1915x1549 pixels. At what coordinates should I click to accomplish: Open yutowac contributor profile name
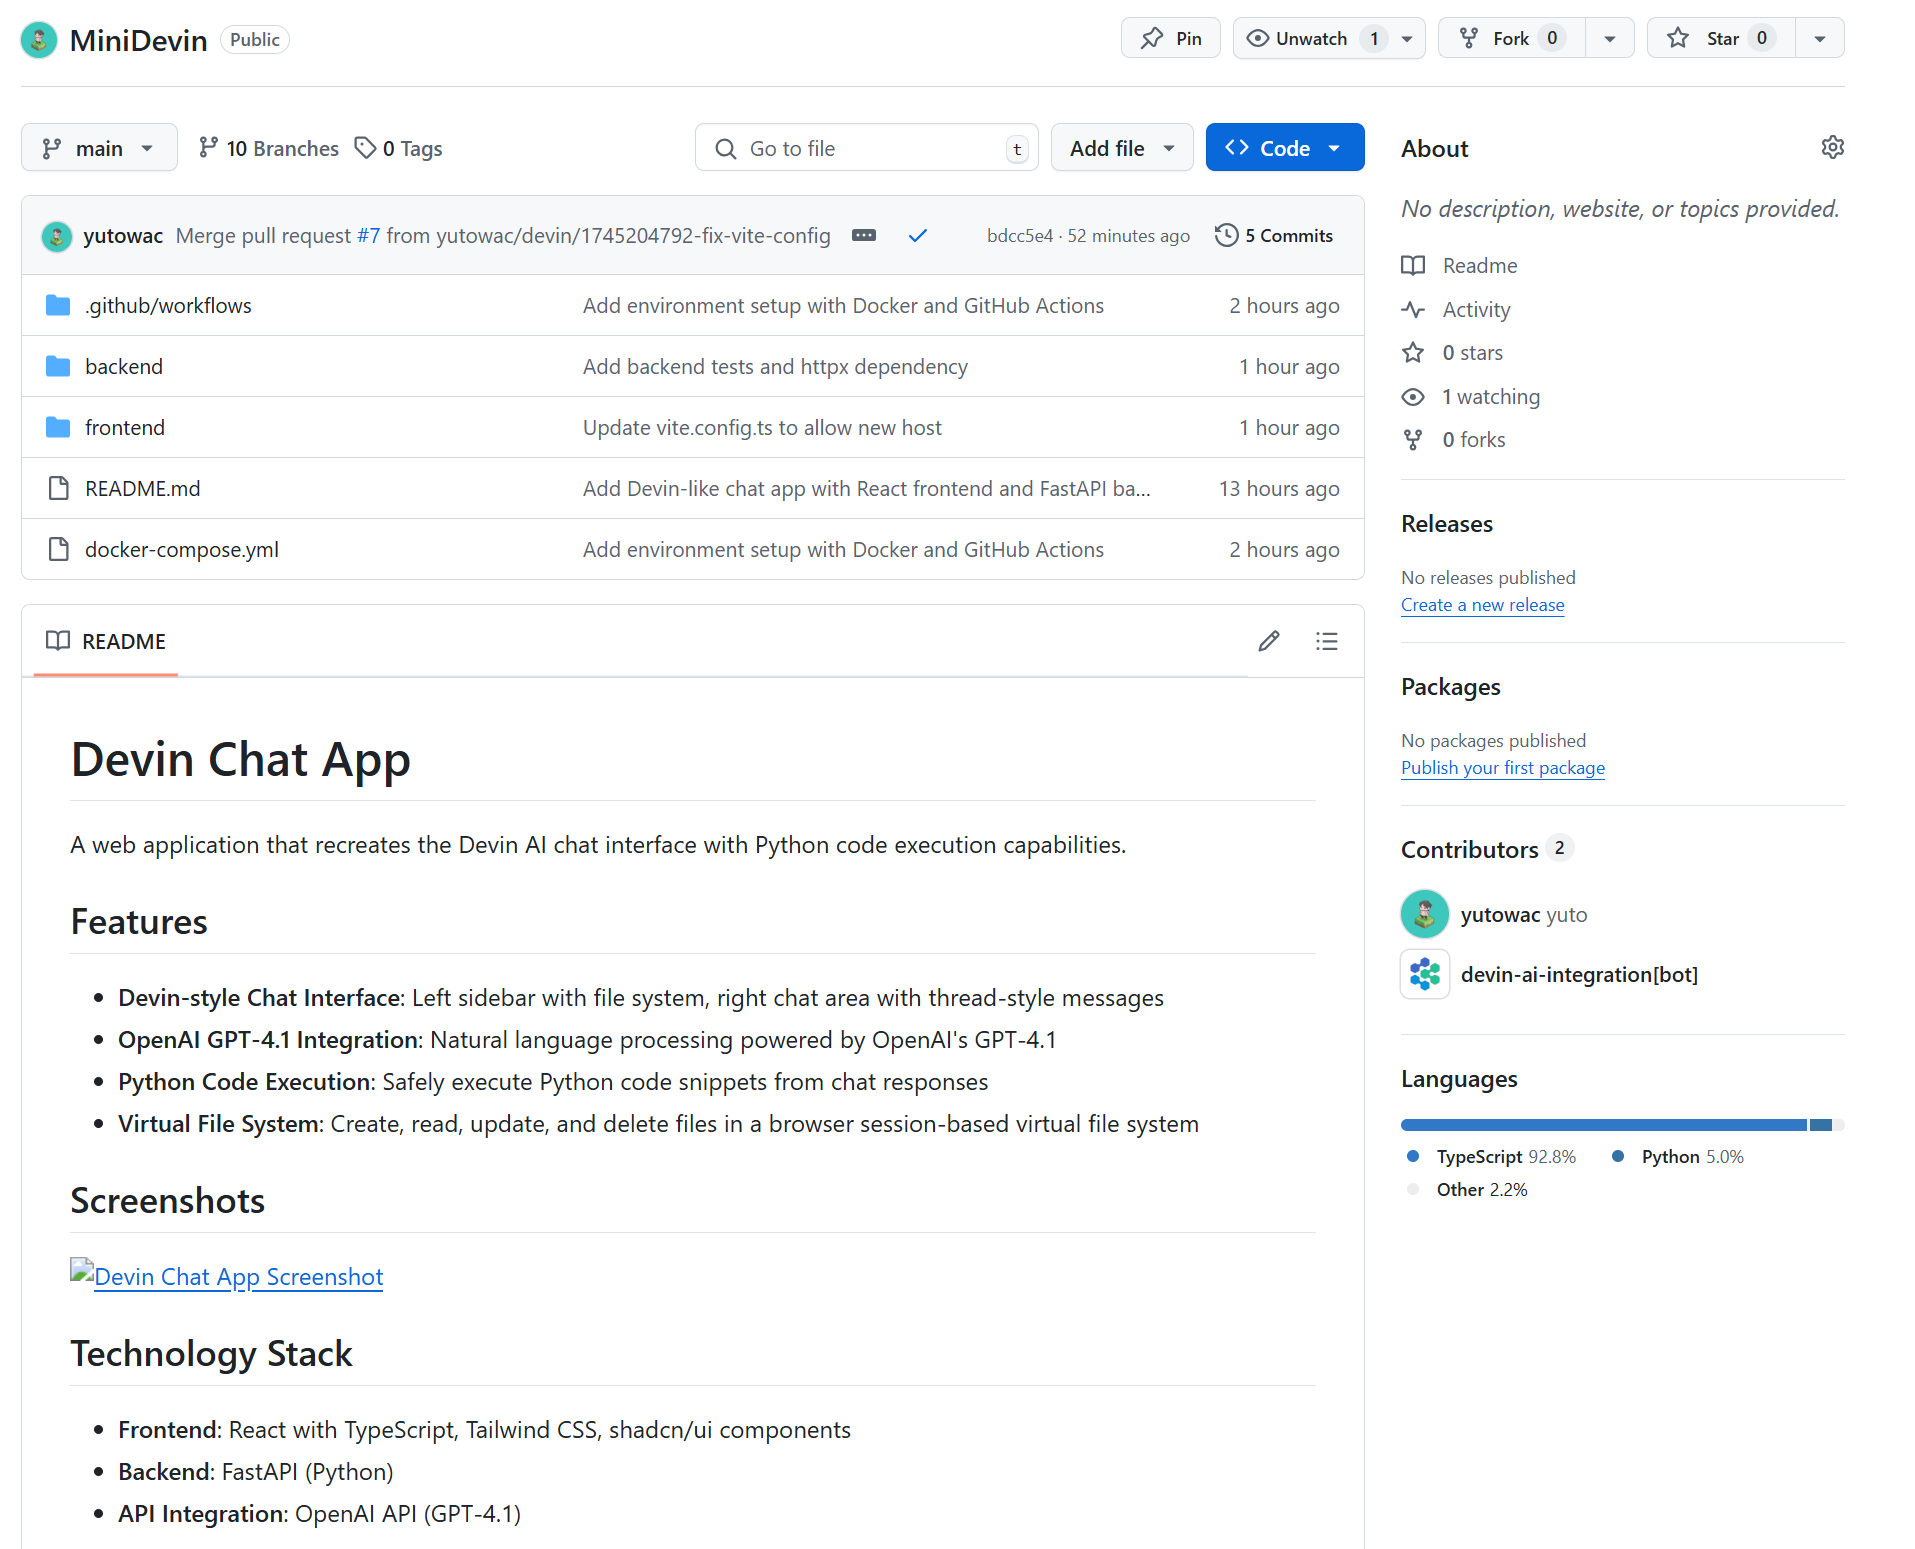(x=1500, y=915)
